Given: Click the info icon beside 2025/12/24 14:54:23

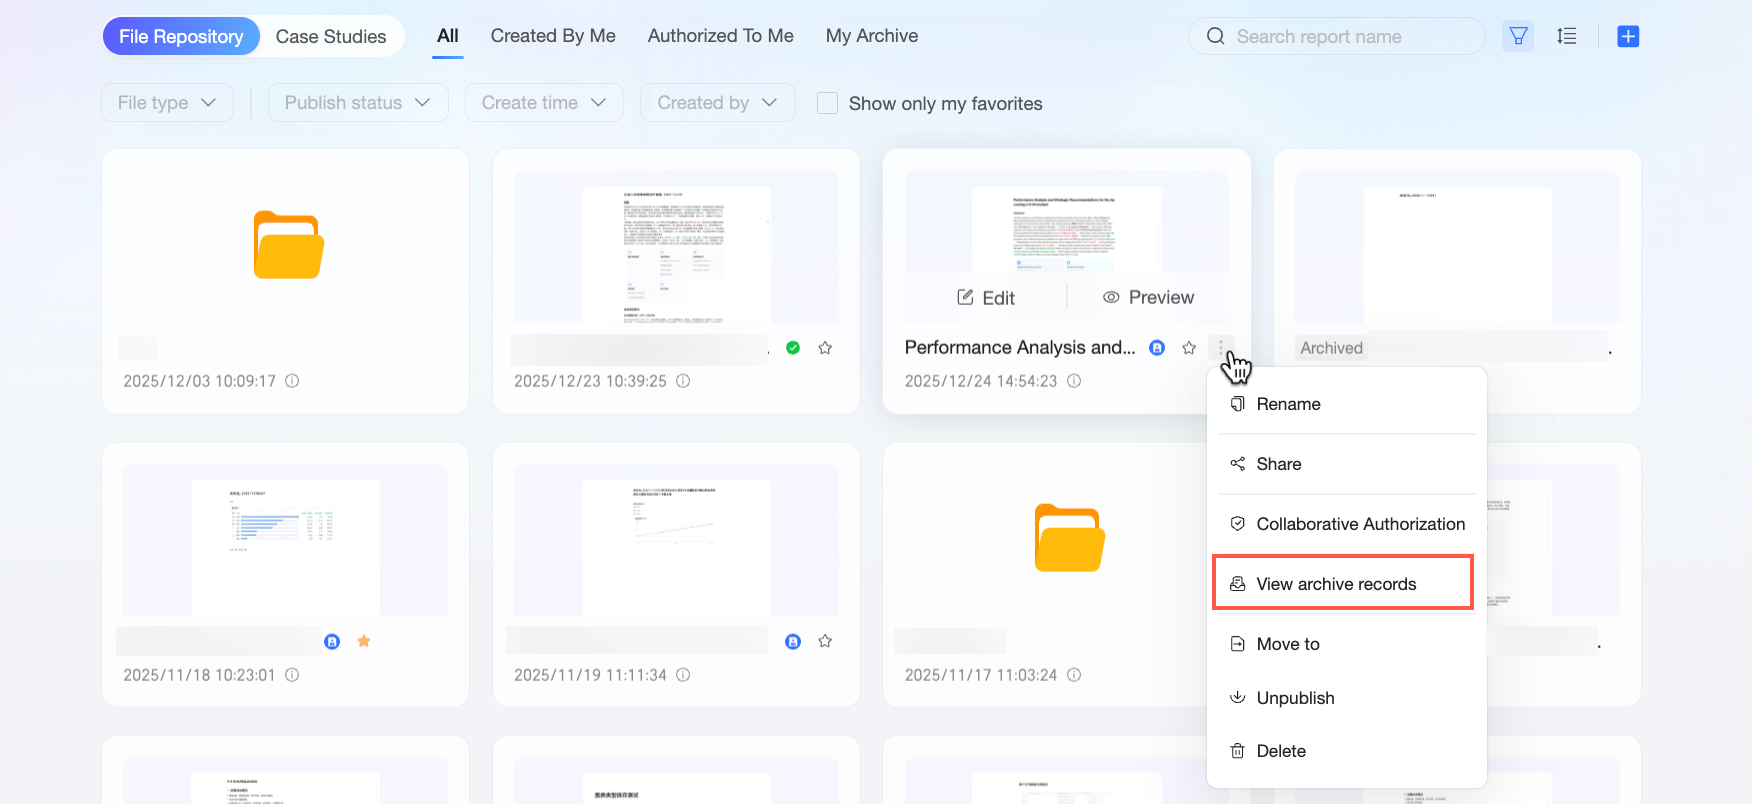Looking at the screenshot, I should pos(1074,381).
